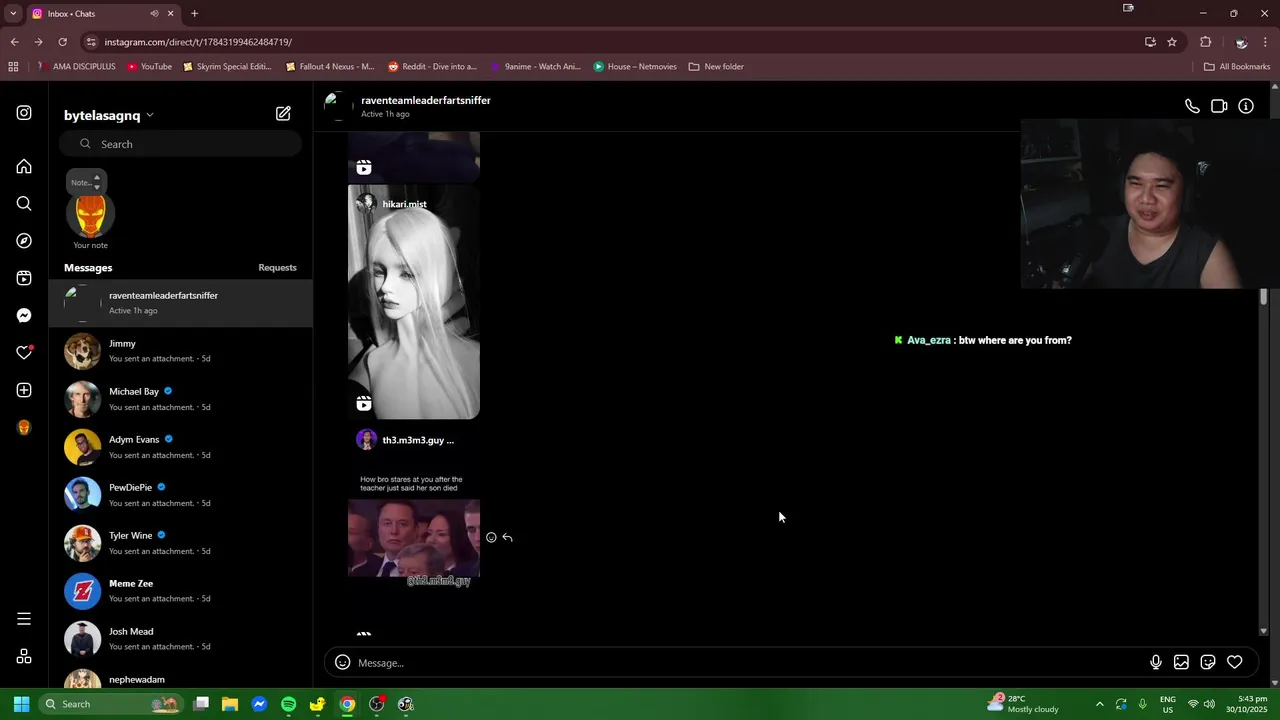Start new message compose icon

(283, 114)
